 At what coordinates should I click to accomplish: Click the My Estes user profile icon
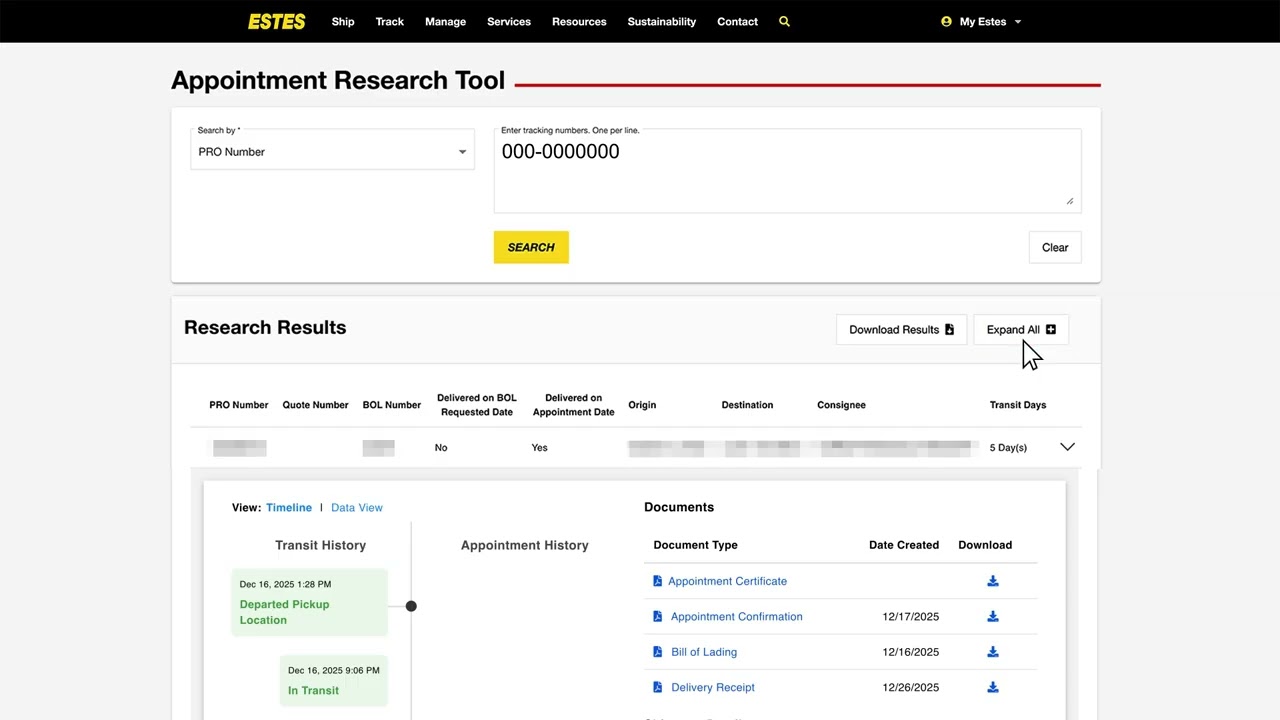[946, 21]
